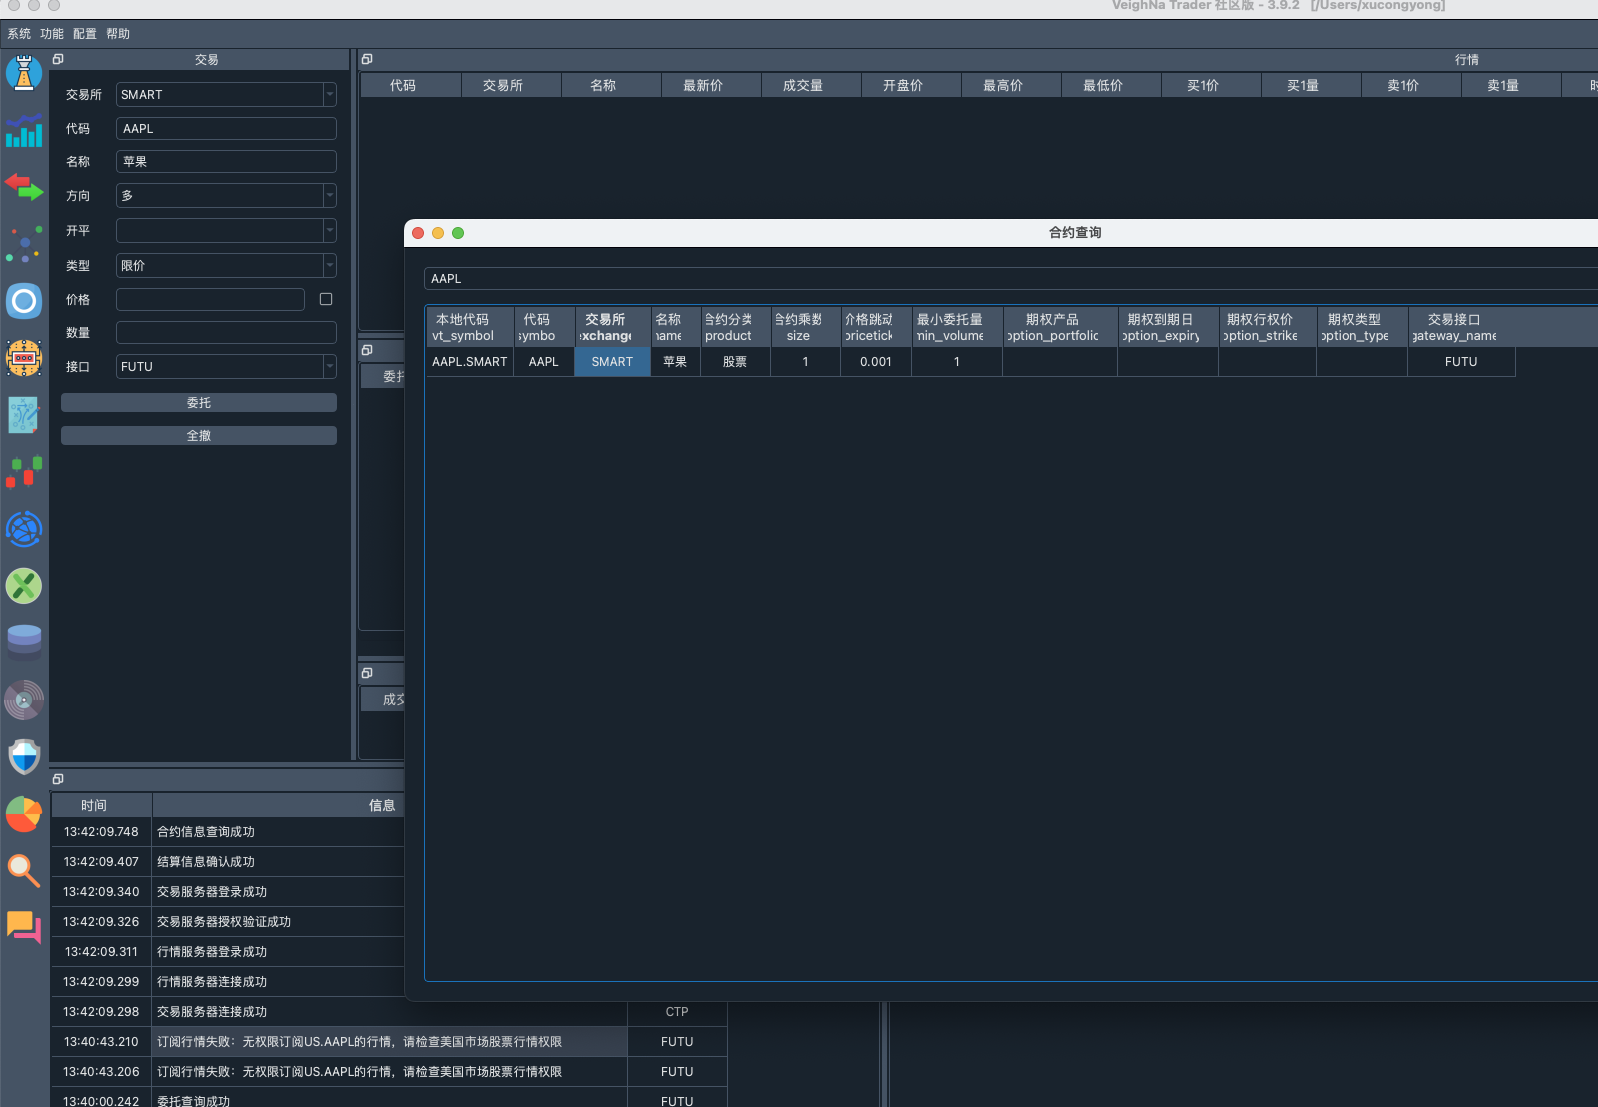Image resolution: width=1598 pixels, height=1107 pixels.
Task: Click the 时间 column header in log panel
Action: 102,805
